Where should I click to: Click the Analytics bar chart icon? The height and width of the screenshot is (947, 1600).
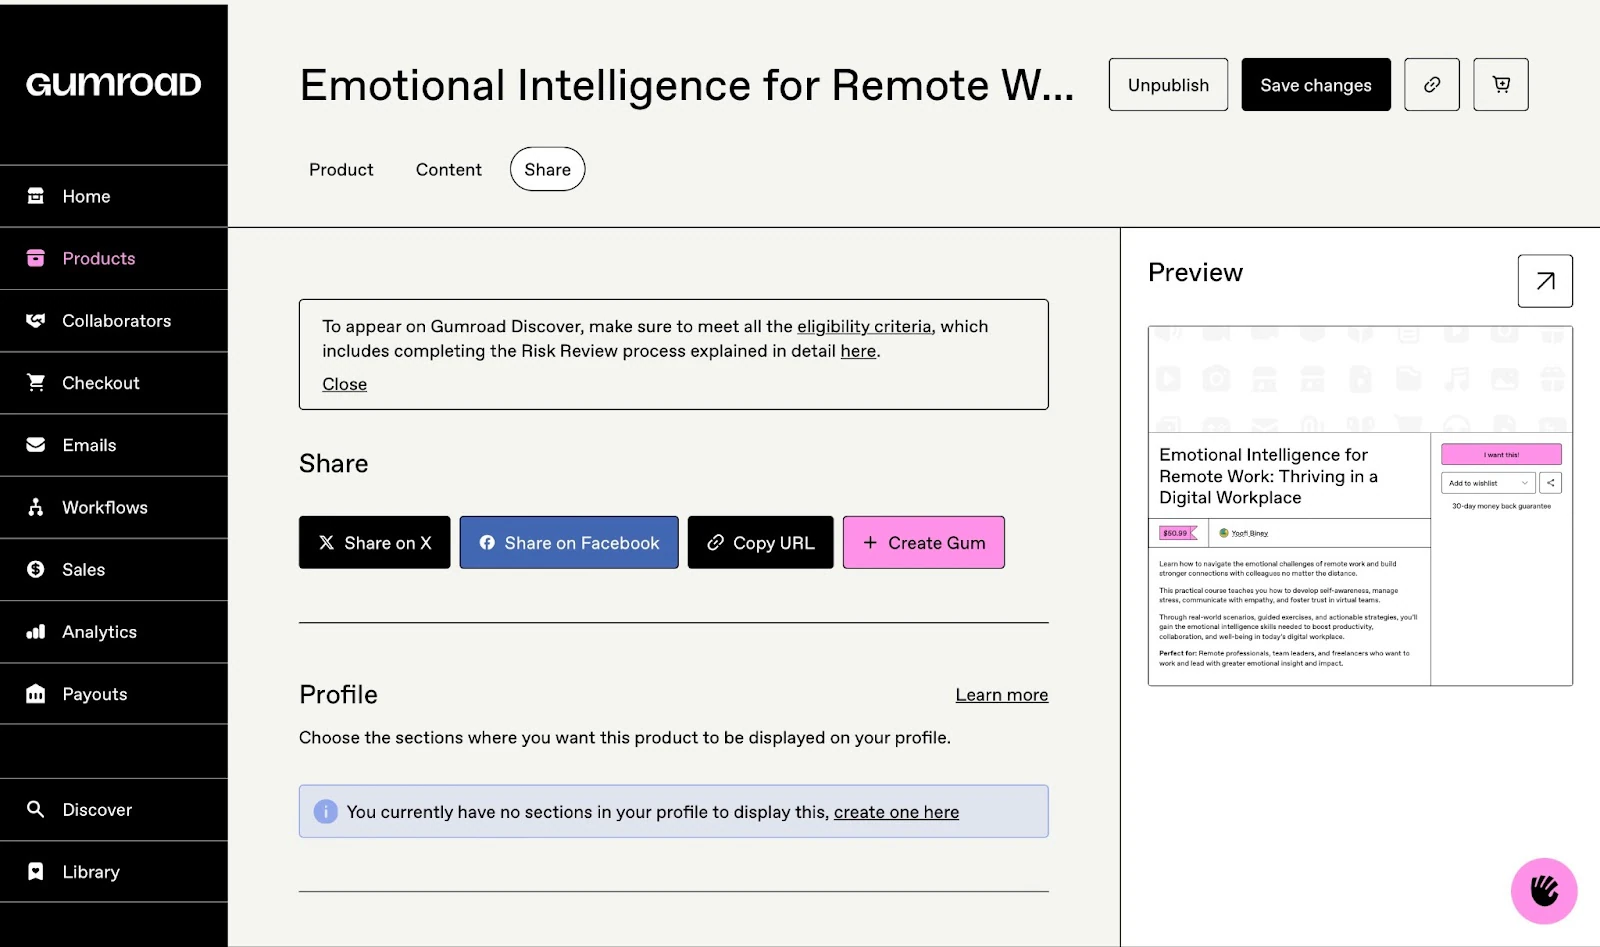click(x=36, y=631)
